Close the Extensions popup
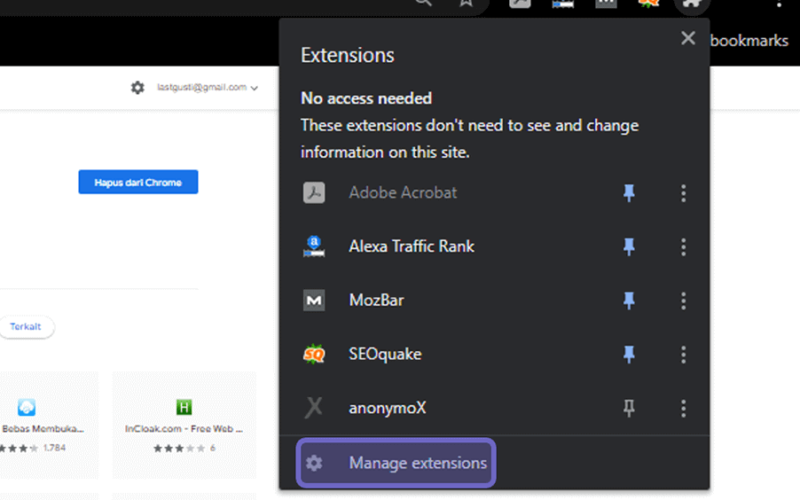This screenshot has width=800, height=500. (688, 38)
